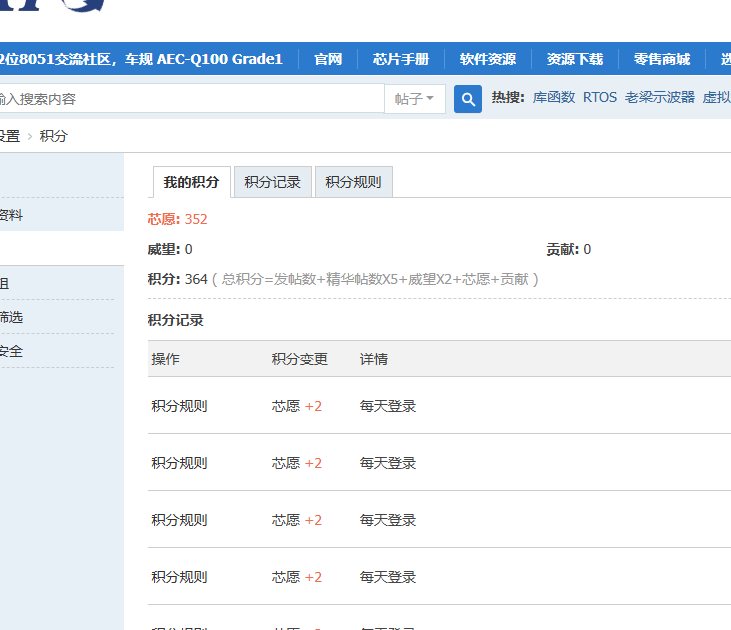Open the 资料 sidebar item
Viewport: 731px width, 630px height.
[x=10, y=215]
